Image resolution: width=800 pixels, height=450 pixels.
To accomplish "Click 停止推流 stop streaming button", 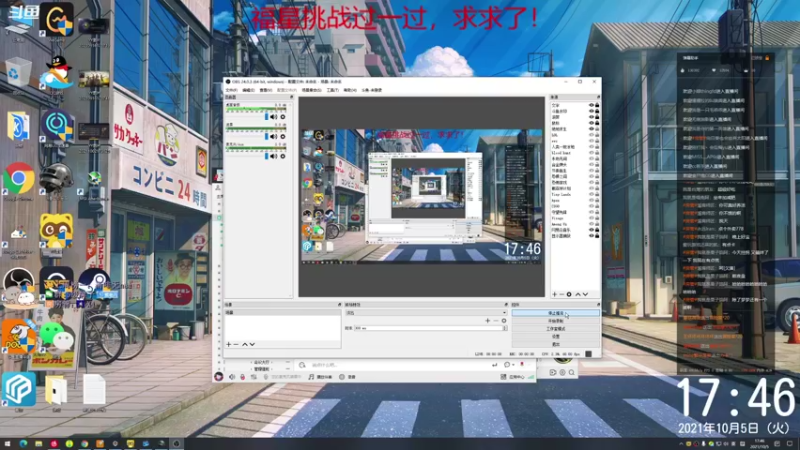I will coord(556,313).
